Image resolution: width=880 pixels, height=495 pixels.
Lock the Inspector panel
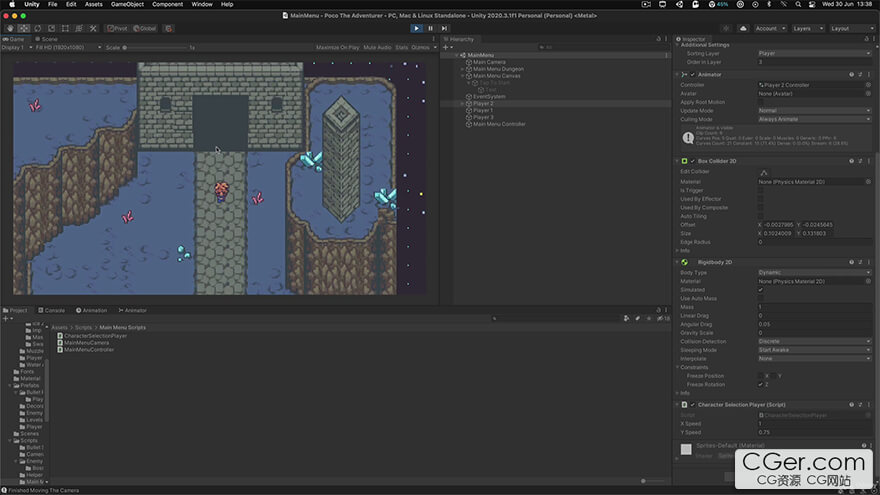click(867, 39)
